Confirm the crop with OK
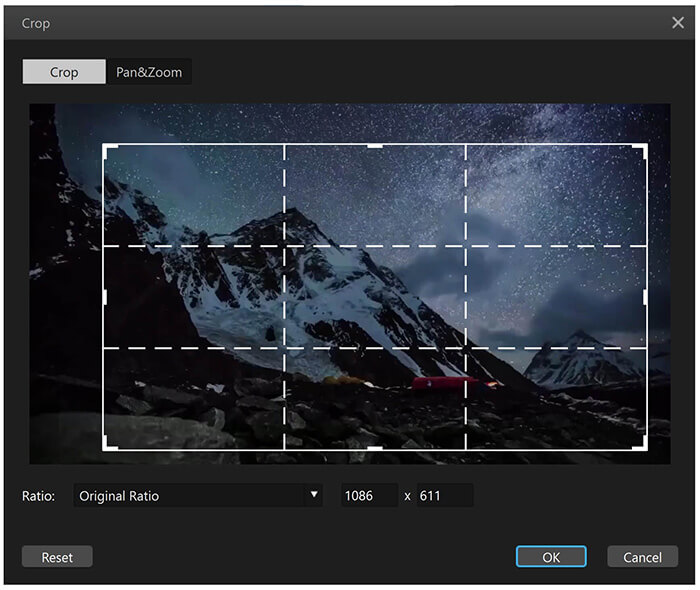 (551, 557)
